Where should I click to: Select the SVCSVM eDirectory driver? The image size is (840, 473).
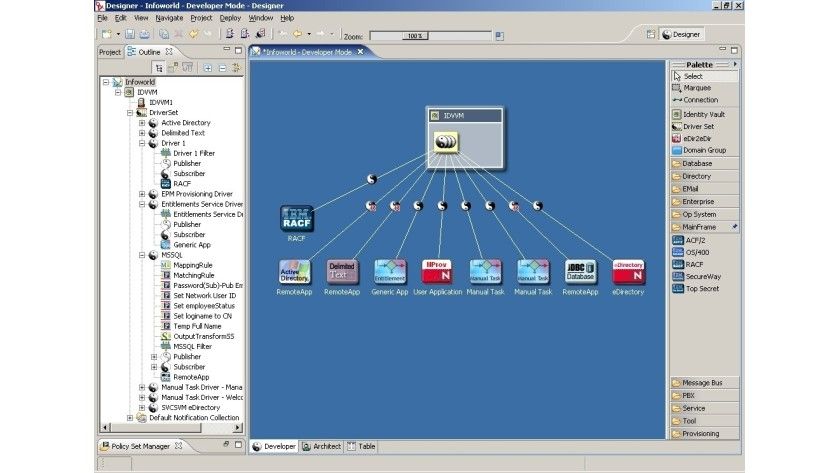[x=185, y=408]
